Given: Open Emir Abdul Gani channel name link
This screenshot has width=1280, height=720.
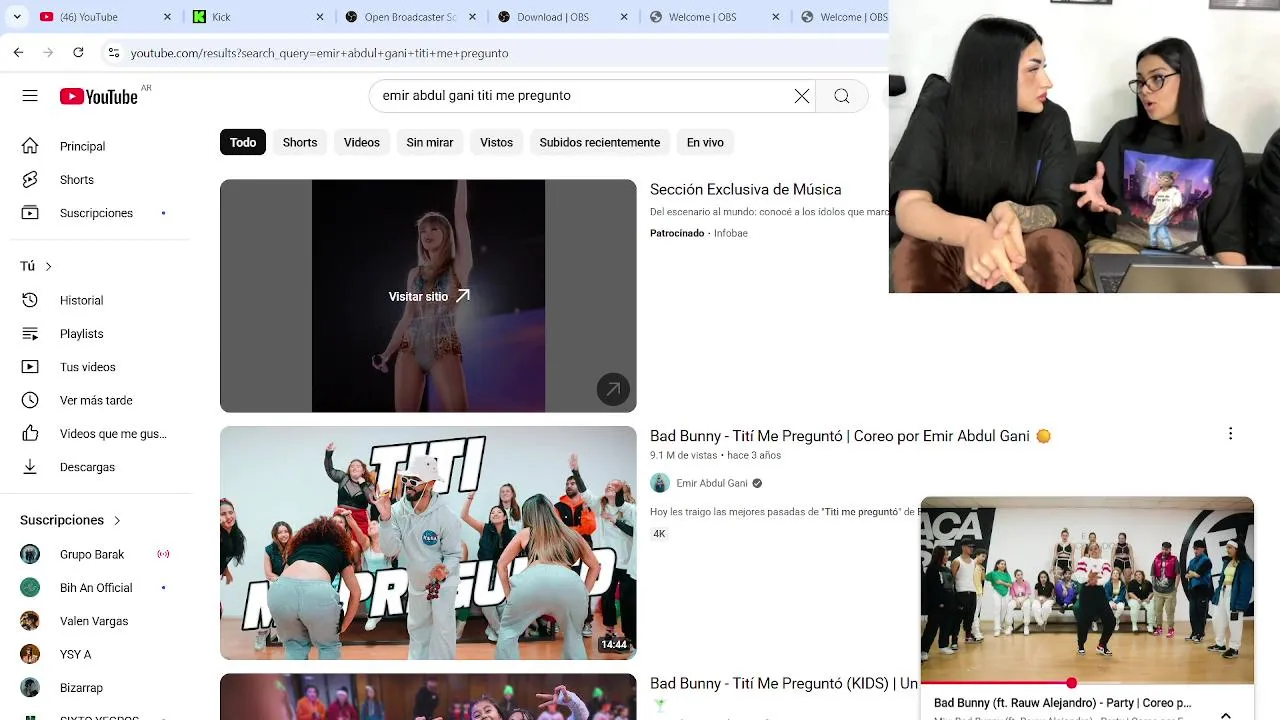Looking at the screenshot, I should (712, 483).
